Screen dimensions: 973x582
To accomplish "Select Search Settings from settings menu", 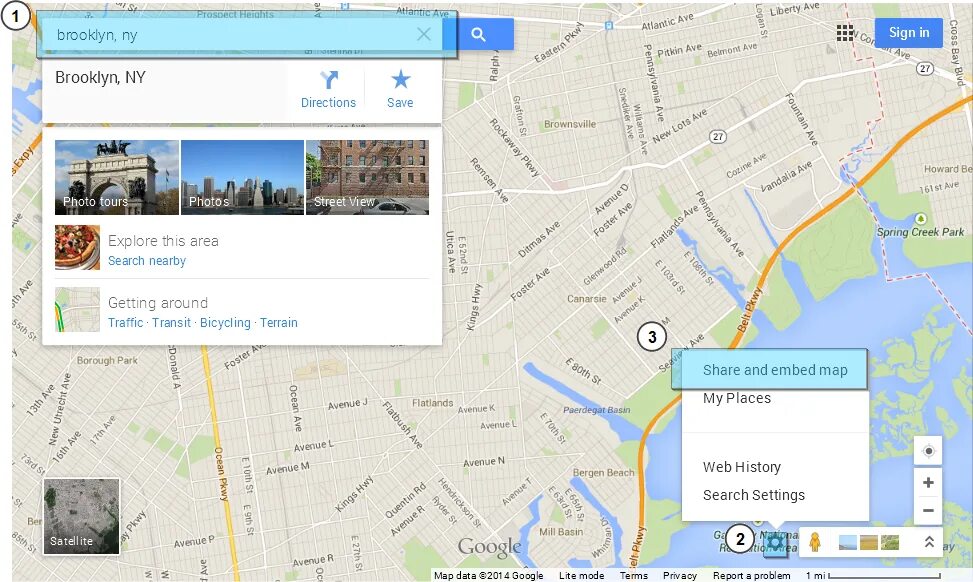I will coord(753,495).
